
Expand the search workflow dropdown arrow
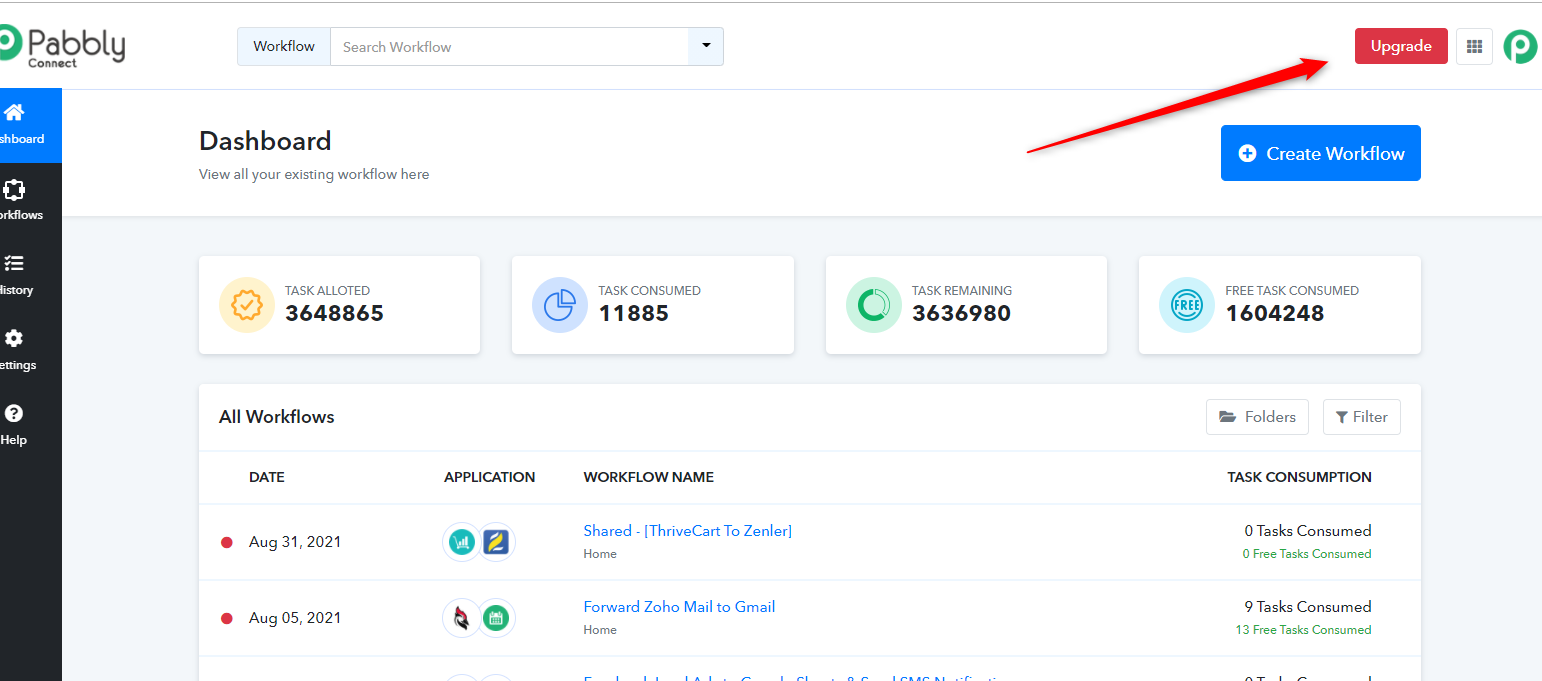click(706, 46)
